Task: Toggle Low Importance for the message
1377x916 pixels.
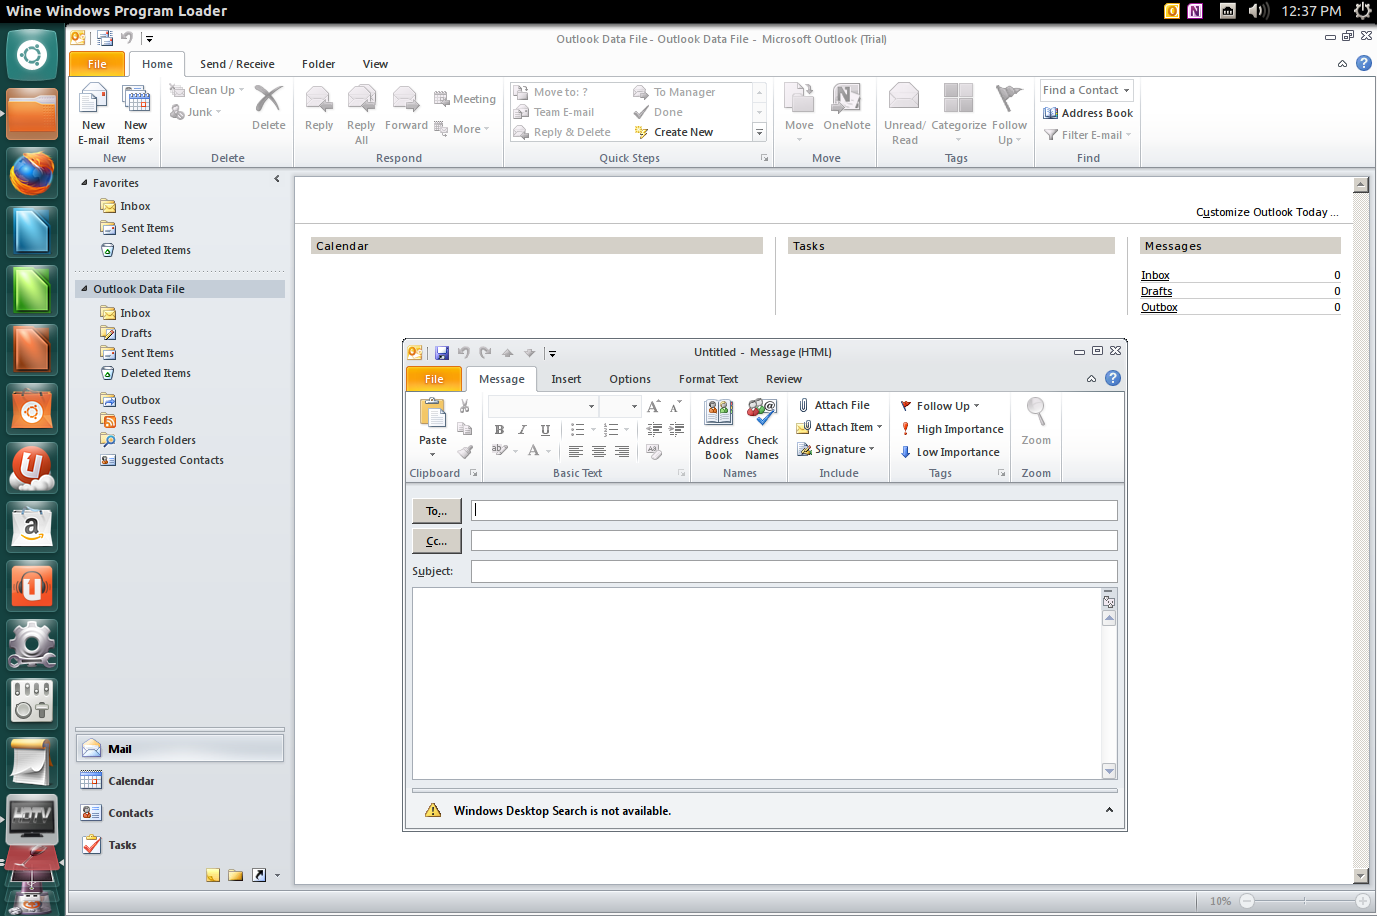Action: [949, 452]
